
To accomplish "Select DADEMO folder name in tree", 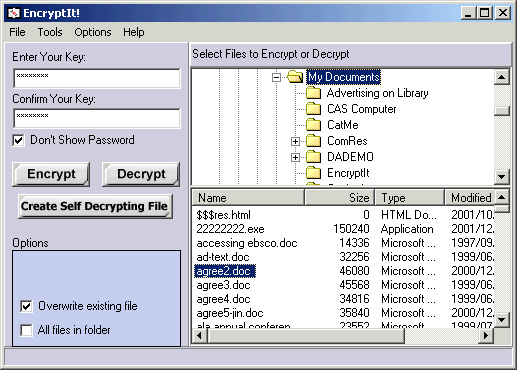I will (350, 157).
